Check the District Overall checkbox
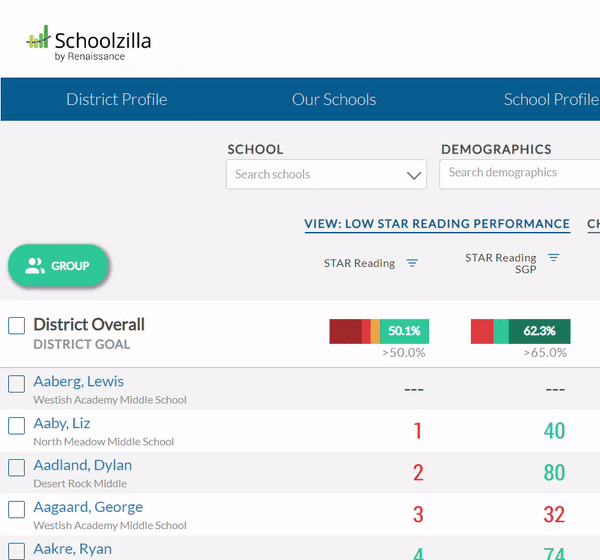600x560 pixels. click(x=16, y=326)
